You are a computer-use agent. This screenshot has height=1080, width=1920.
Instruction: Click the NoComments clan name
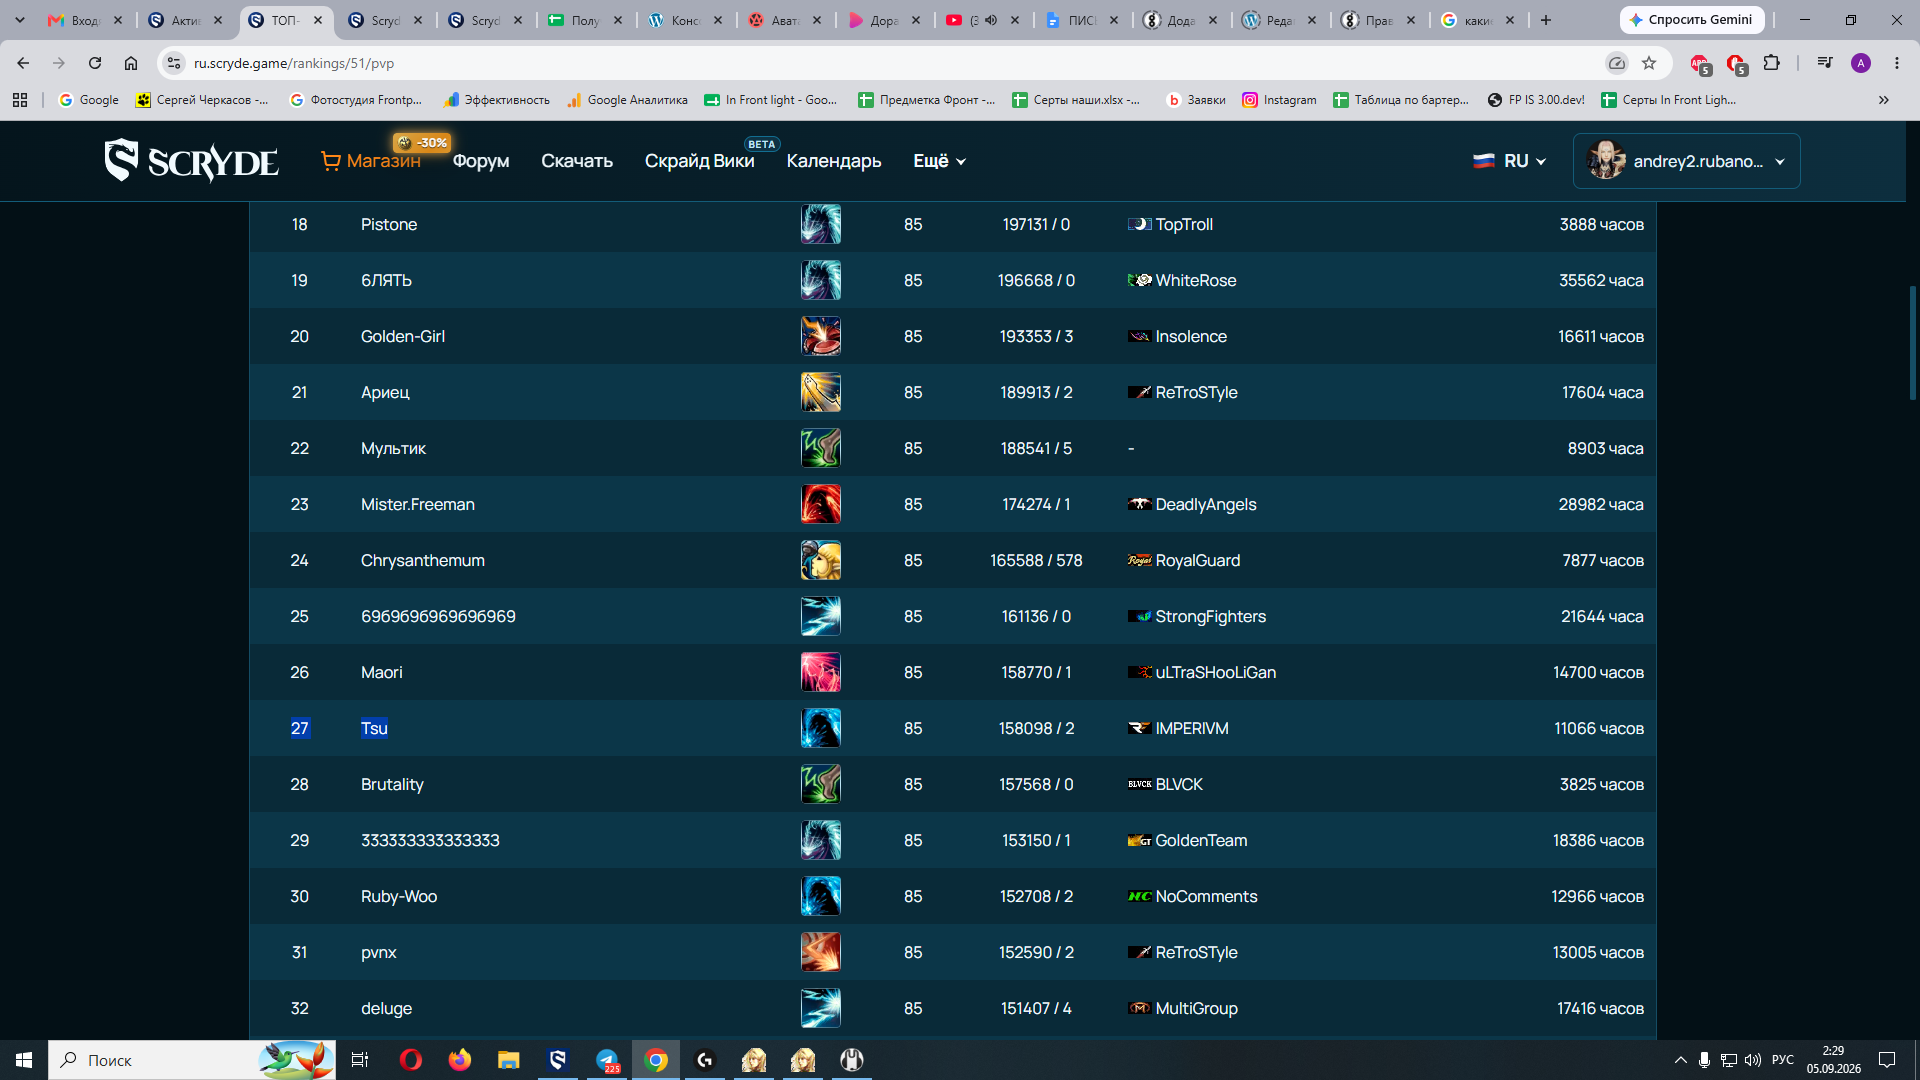1206,896
